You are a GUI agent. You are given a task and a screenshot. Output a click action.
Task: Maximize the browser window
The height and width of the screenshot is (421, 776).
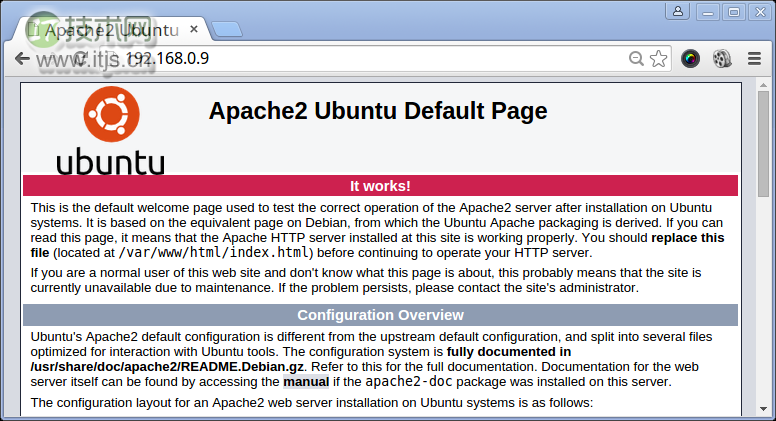click(x=734, y=12)
